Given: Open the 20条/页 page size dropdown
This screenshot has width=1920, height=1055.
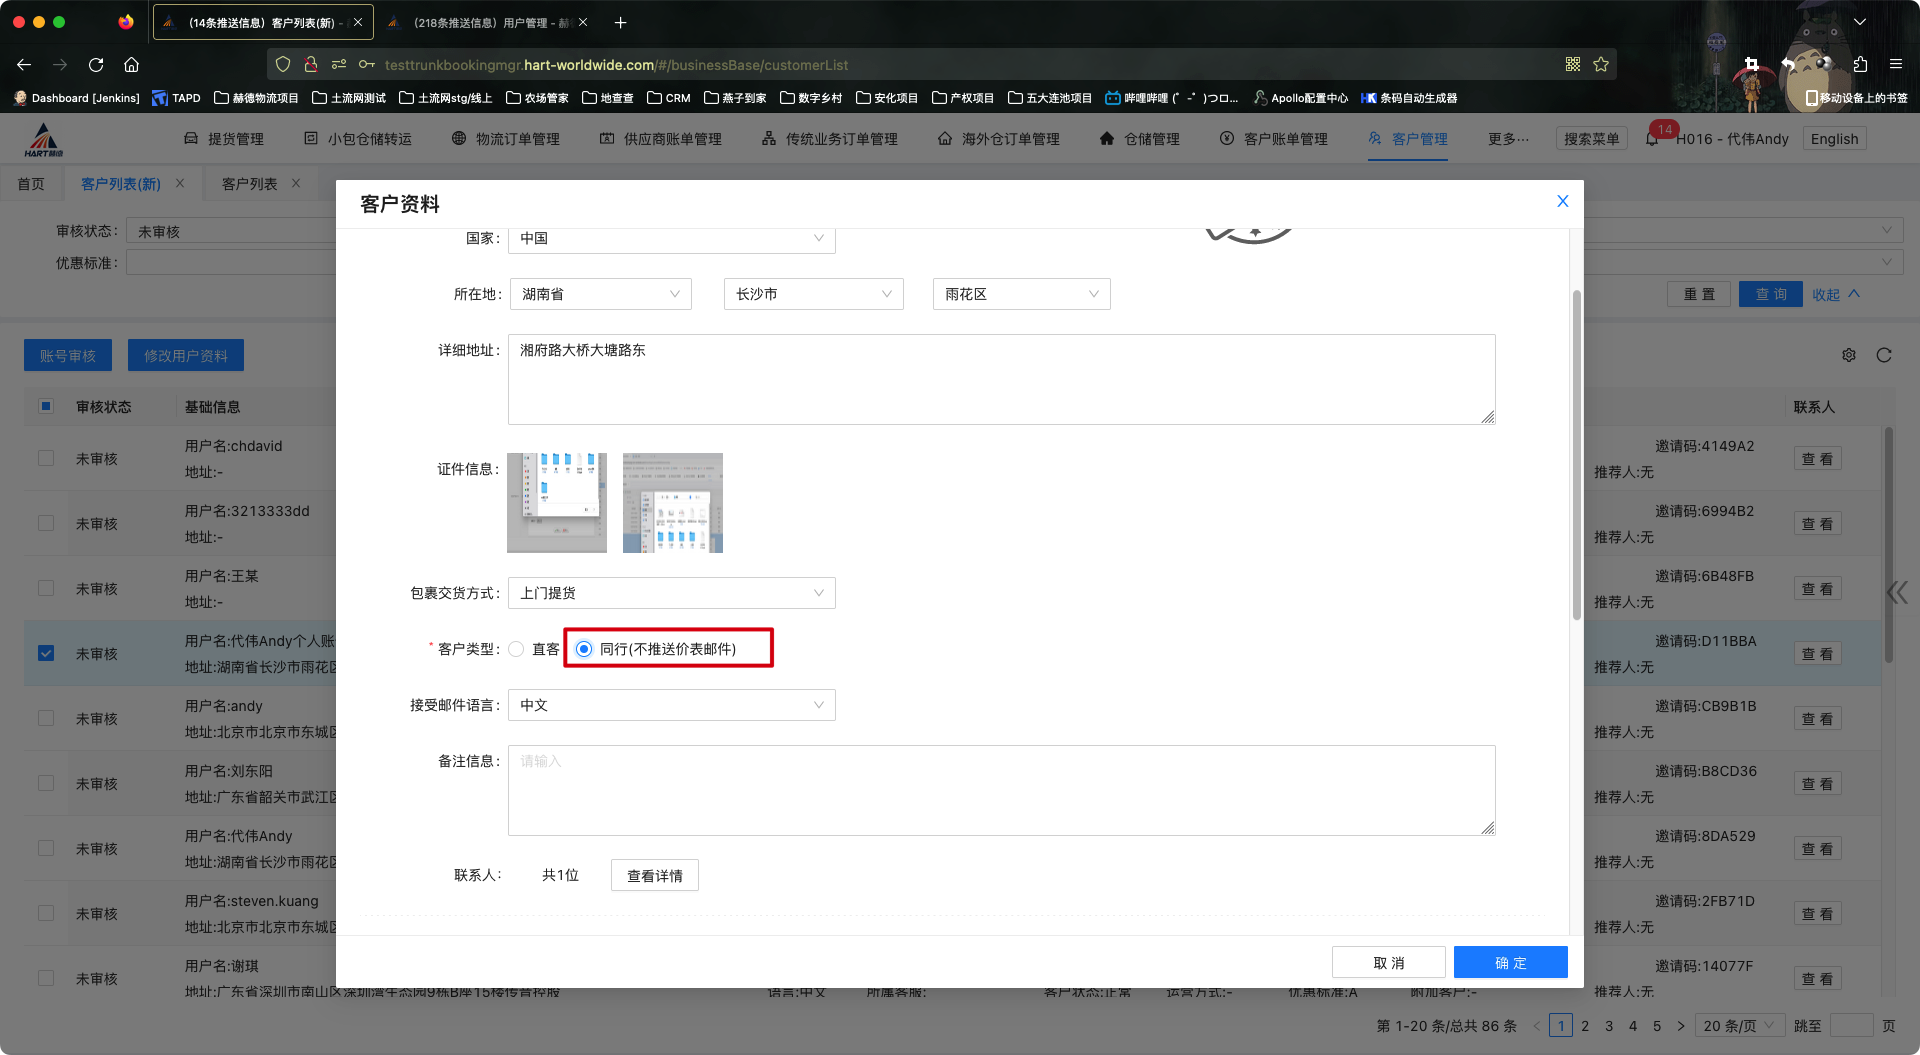Looking at the screenshot, I should (x=1738, y=1025).
